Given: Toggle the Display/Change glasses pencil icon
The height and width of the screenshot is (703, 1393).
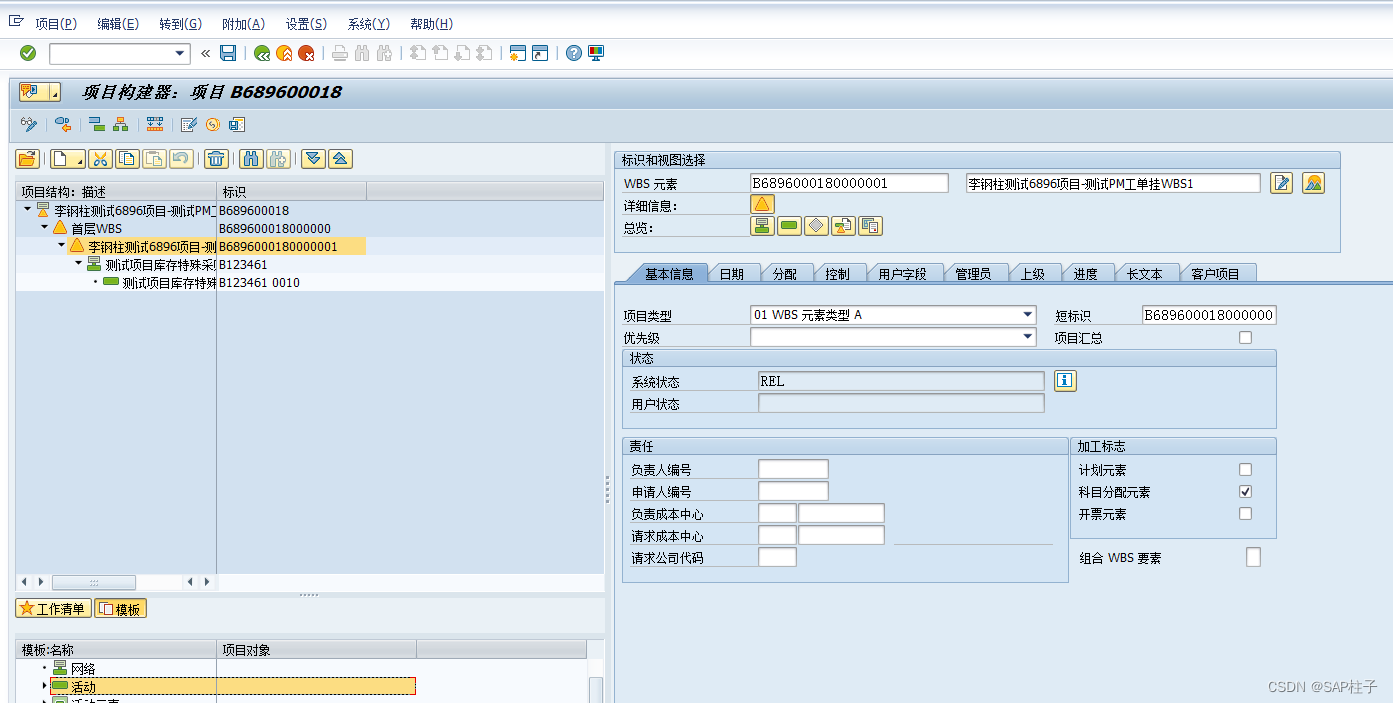Looking at the screenshot, I should (29, 124).
